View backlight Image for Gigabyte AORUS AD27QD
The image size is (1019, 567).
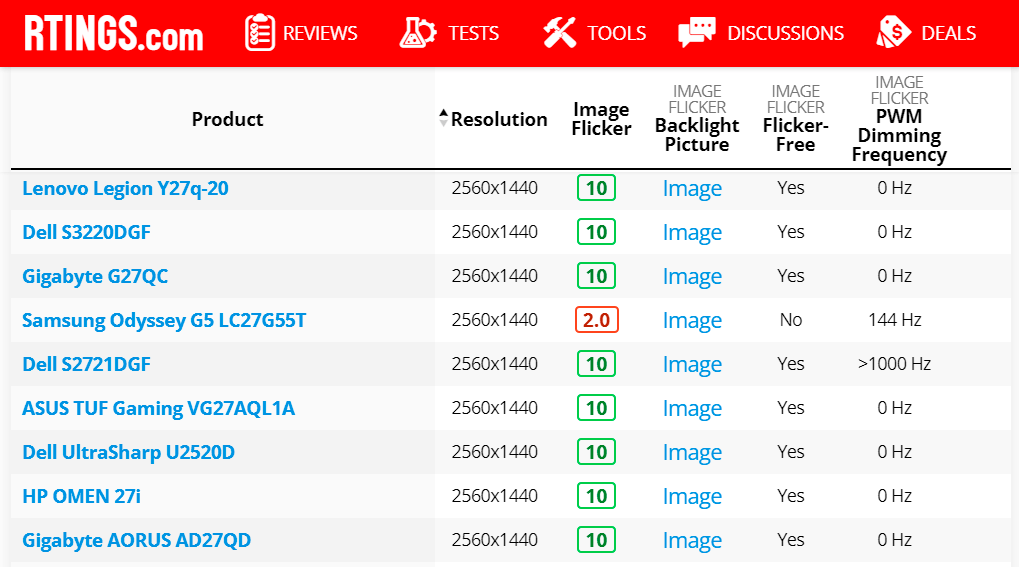pyautogui.click(x=692, y=541)
